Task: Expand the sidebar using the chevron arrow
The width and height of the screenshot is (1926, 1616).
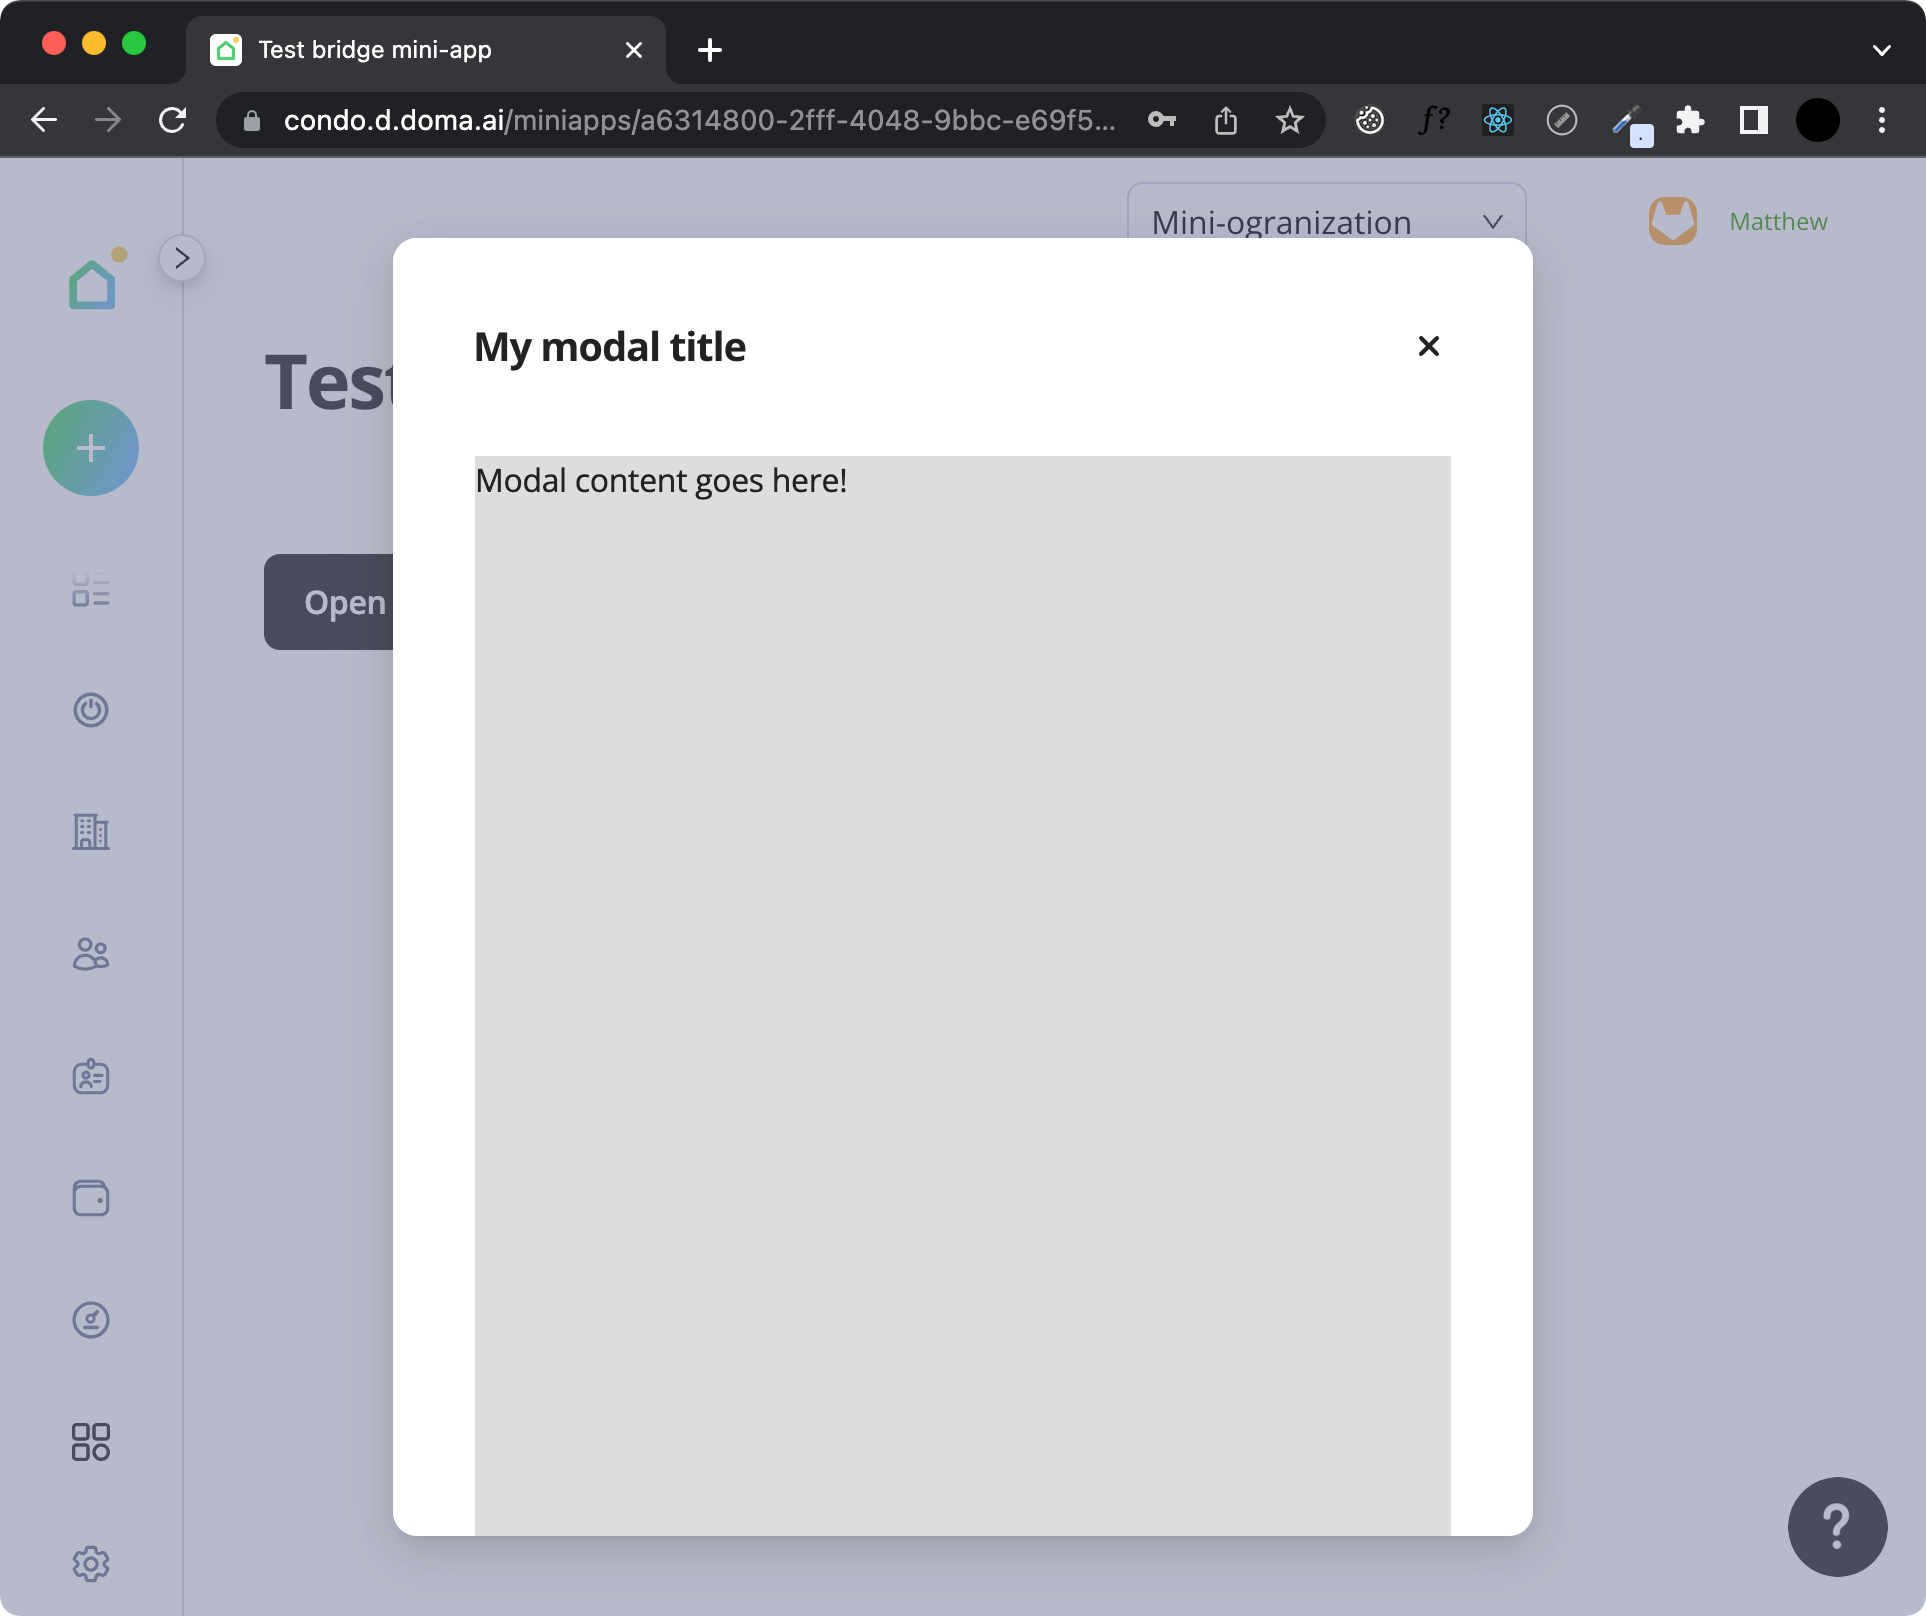Action: (x=182, y=258)
